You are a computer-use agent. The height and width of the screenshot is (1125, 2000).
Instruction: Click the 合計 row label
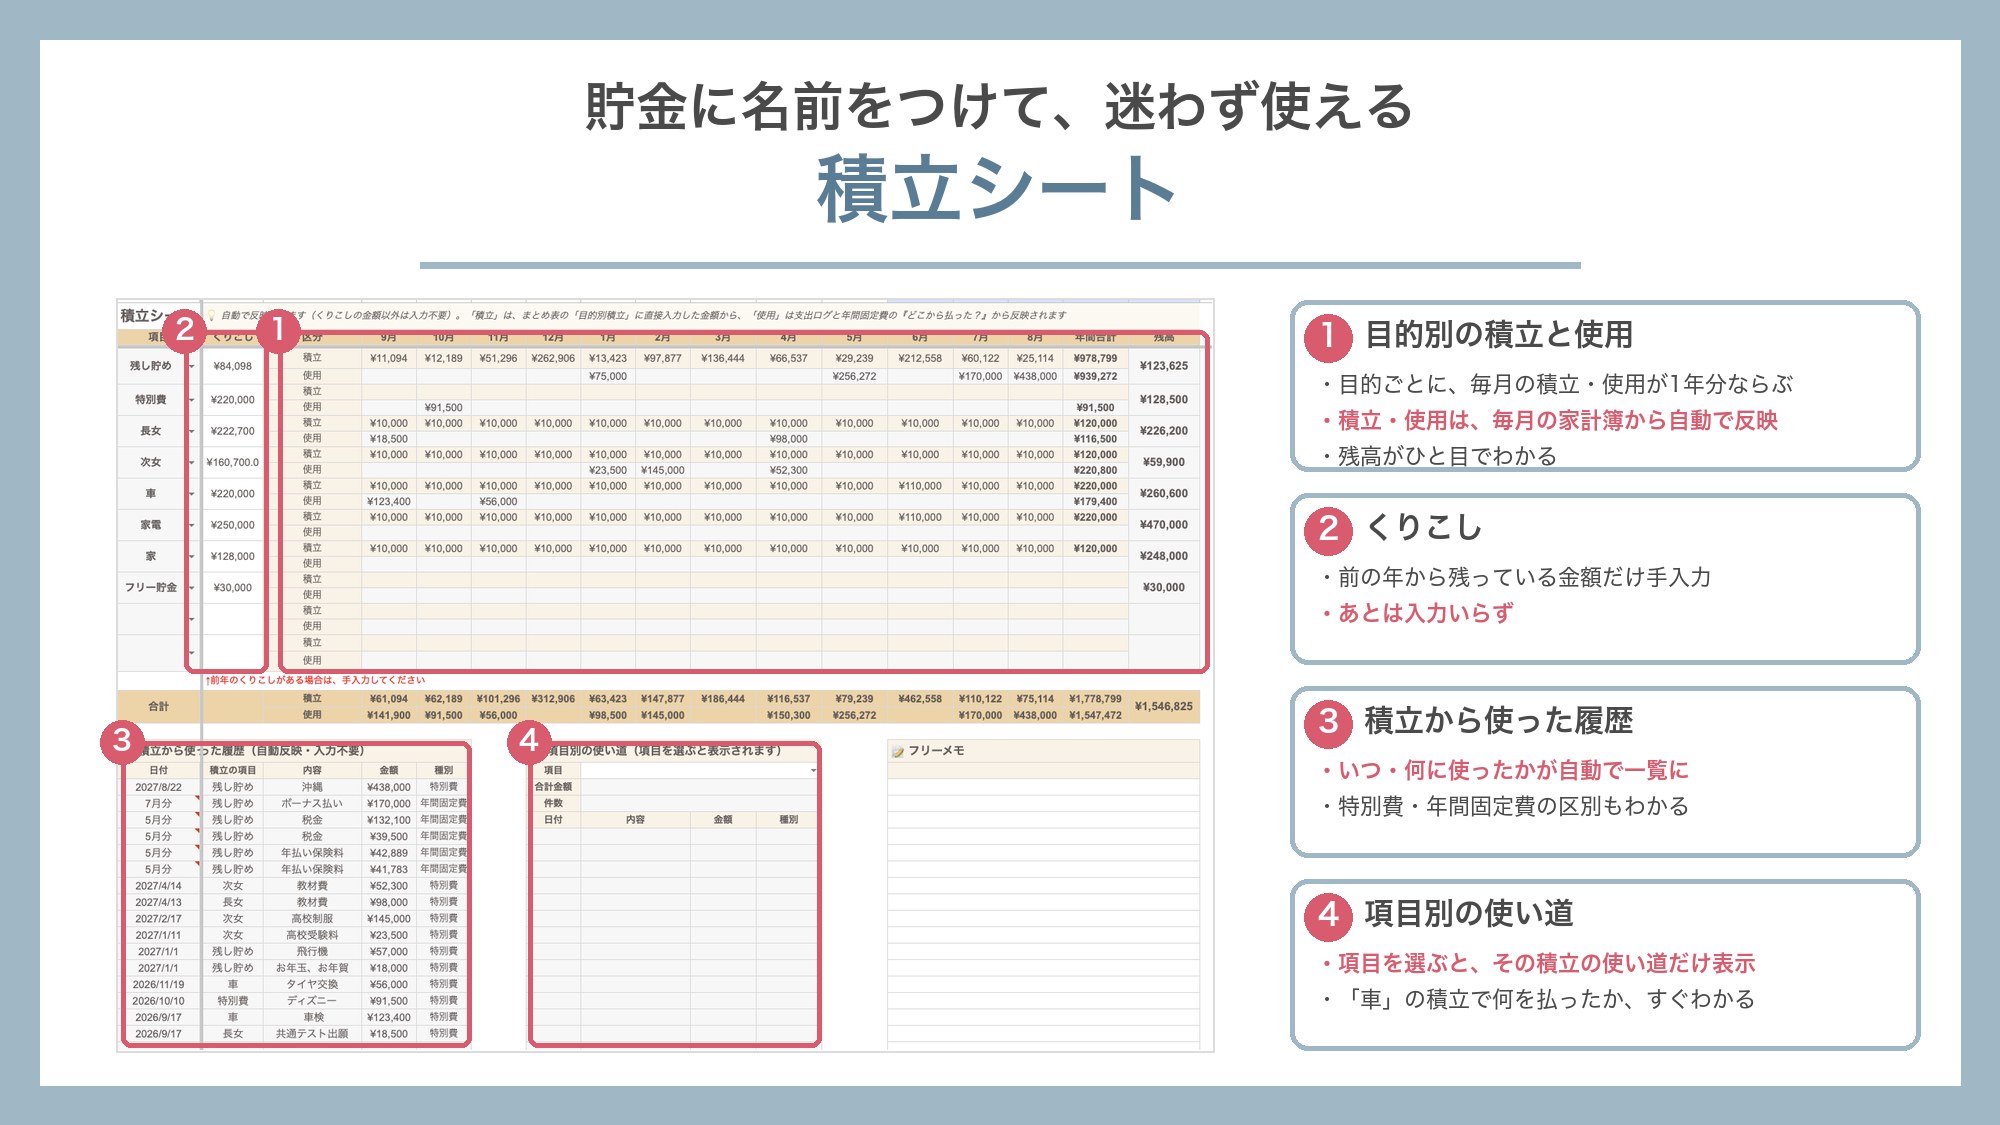(x=159, y=706)
